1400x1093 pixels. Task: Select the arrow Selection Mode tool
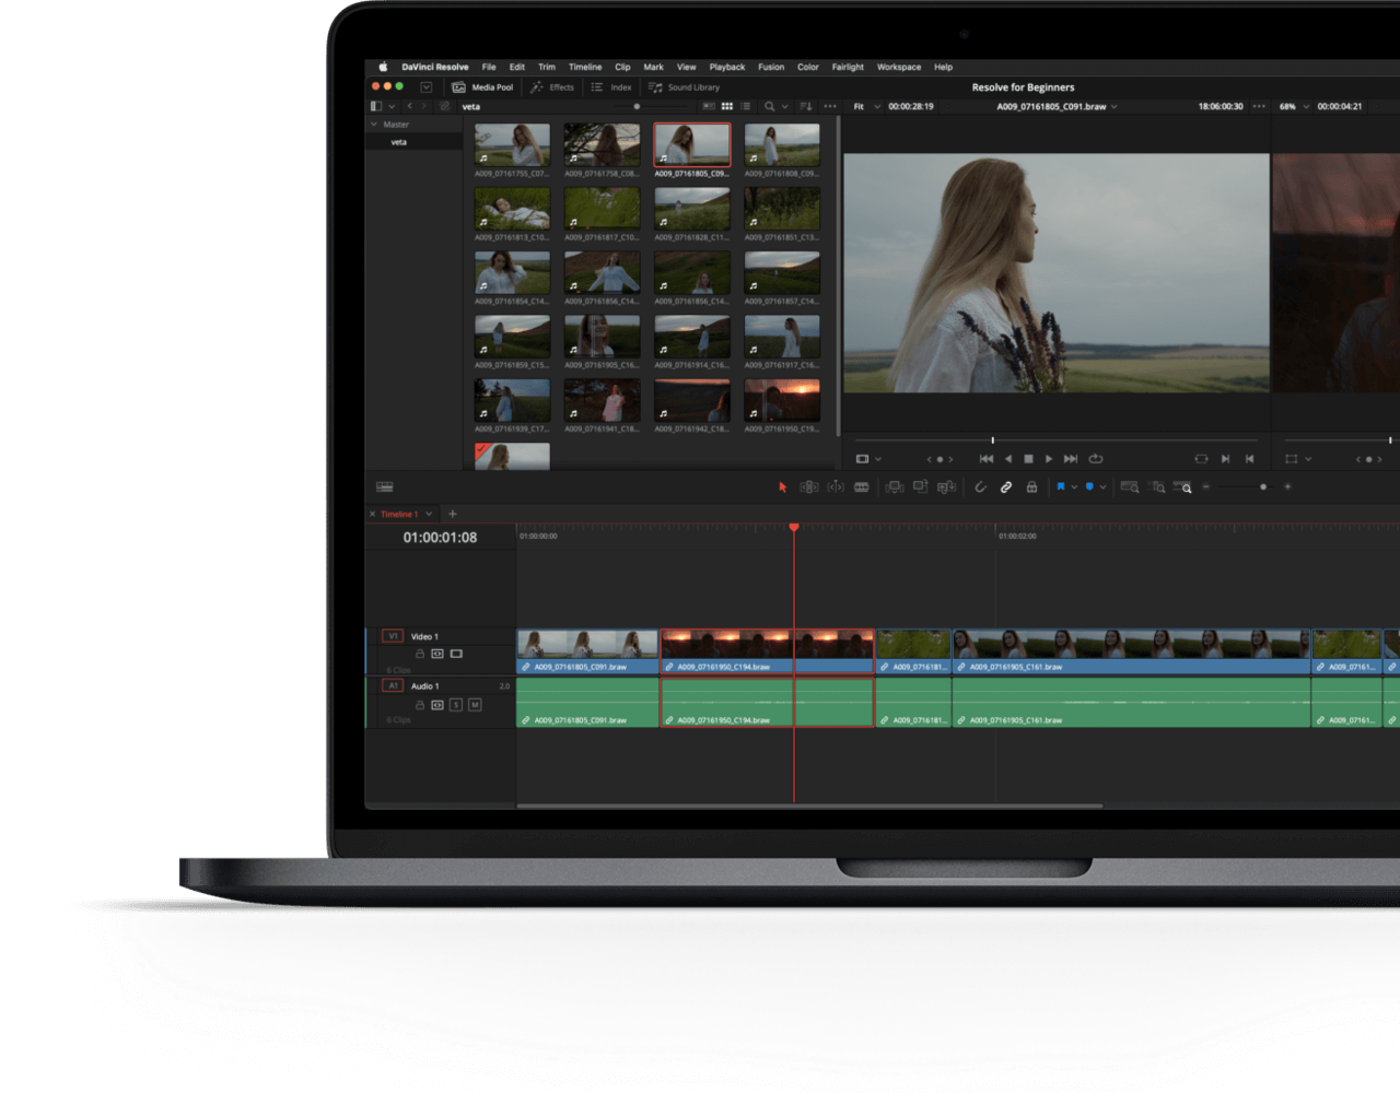(782, 487)
